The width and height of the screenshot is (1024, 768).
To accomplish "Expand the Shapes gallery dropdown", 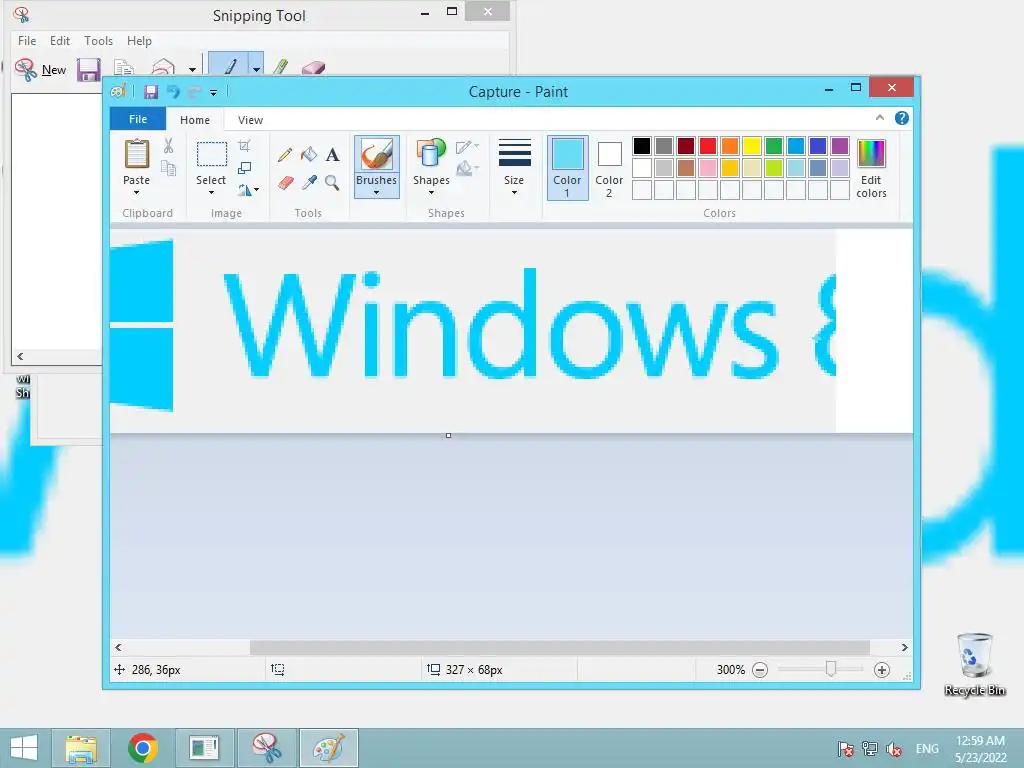I will (431, 193).
